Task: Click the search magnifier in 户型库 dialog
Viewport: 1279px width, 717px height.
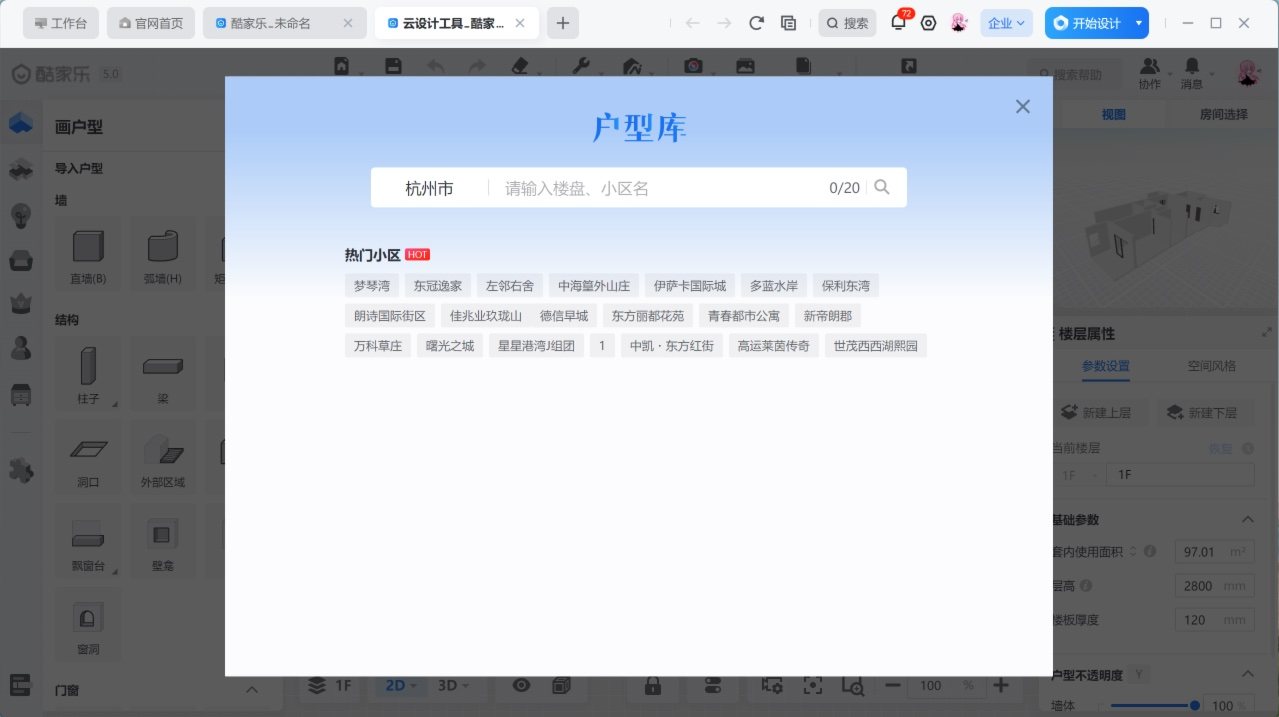Action: pos(881,187)
